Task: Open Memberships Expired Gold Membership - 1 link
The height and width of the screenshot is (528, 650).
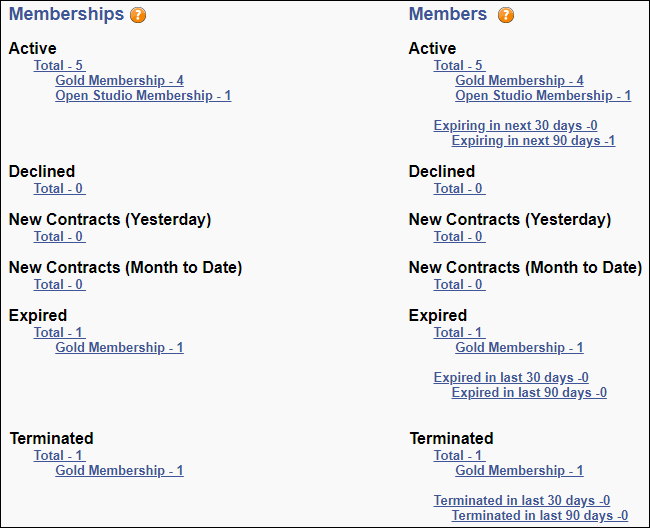Action: click(119, 347)
